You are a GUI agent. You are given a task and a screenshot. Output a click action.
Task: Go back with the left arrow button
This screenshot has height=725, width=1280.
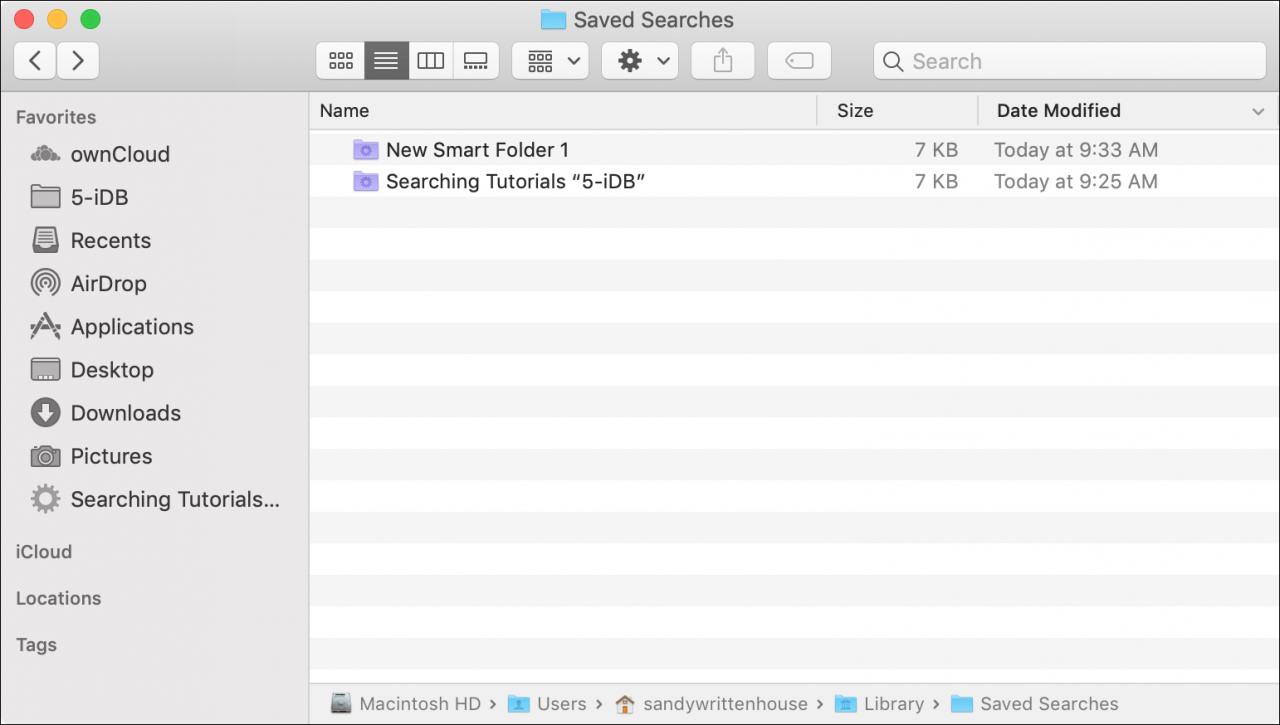35,61
